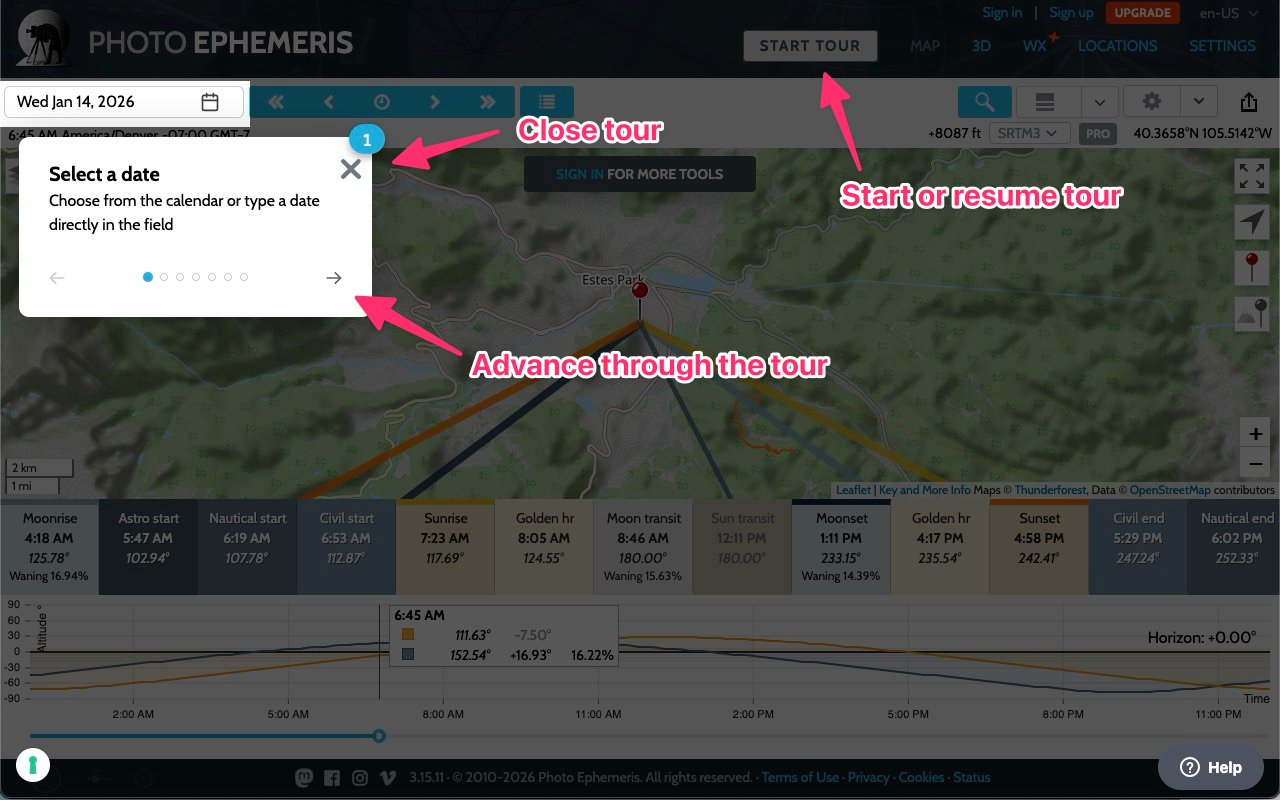Share via the export icon
1280x800 pixels.
point(1249,102)
